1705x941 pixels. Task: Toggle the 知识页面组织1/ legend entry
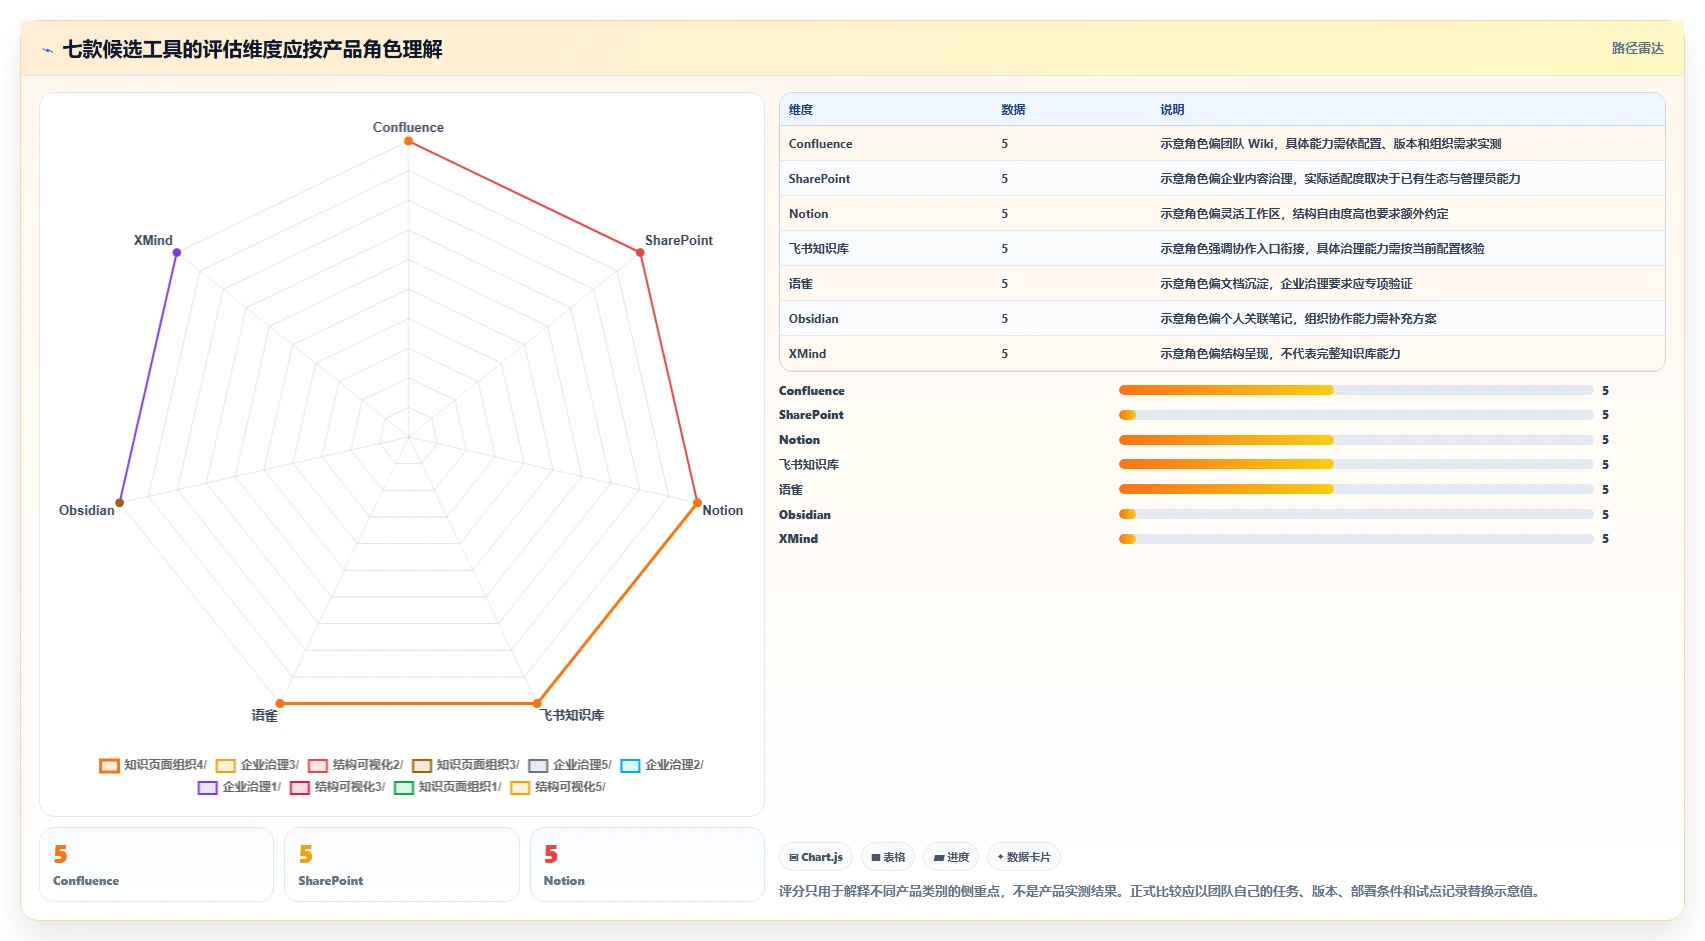tap(448, 787)
